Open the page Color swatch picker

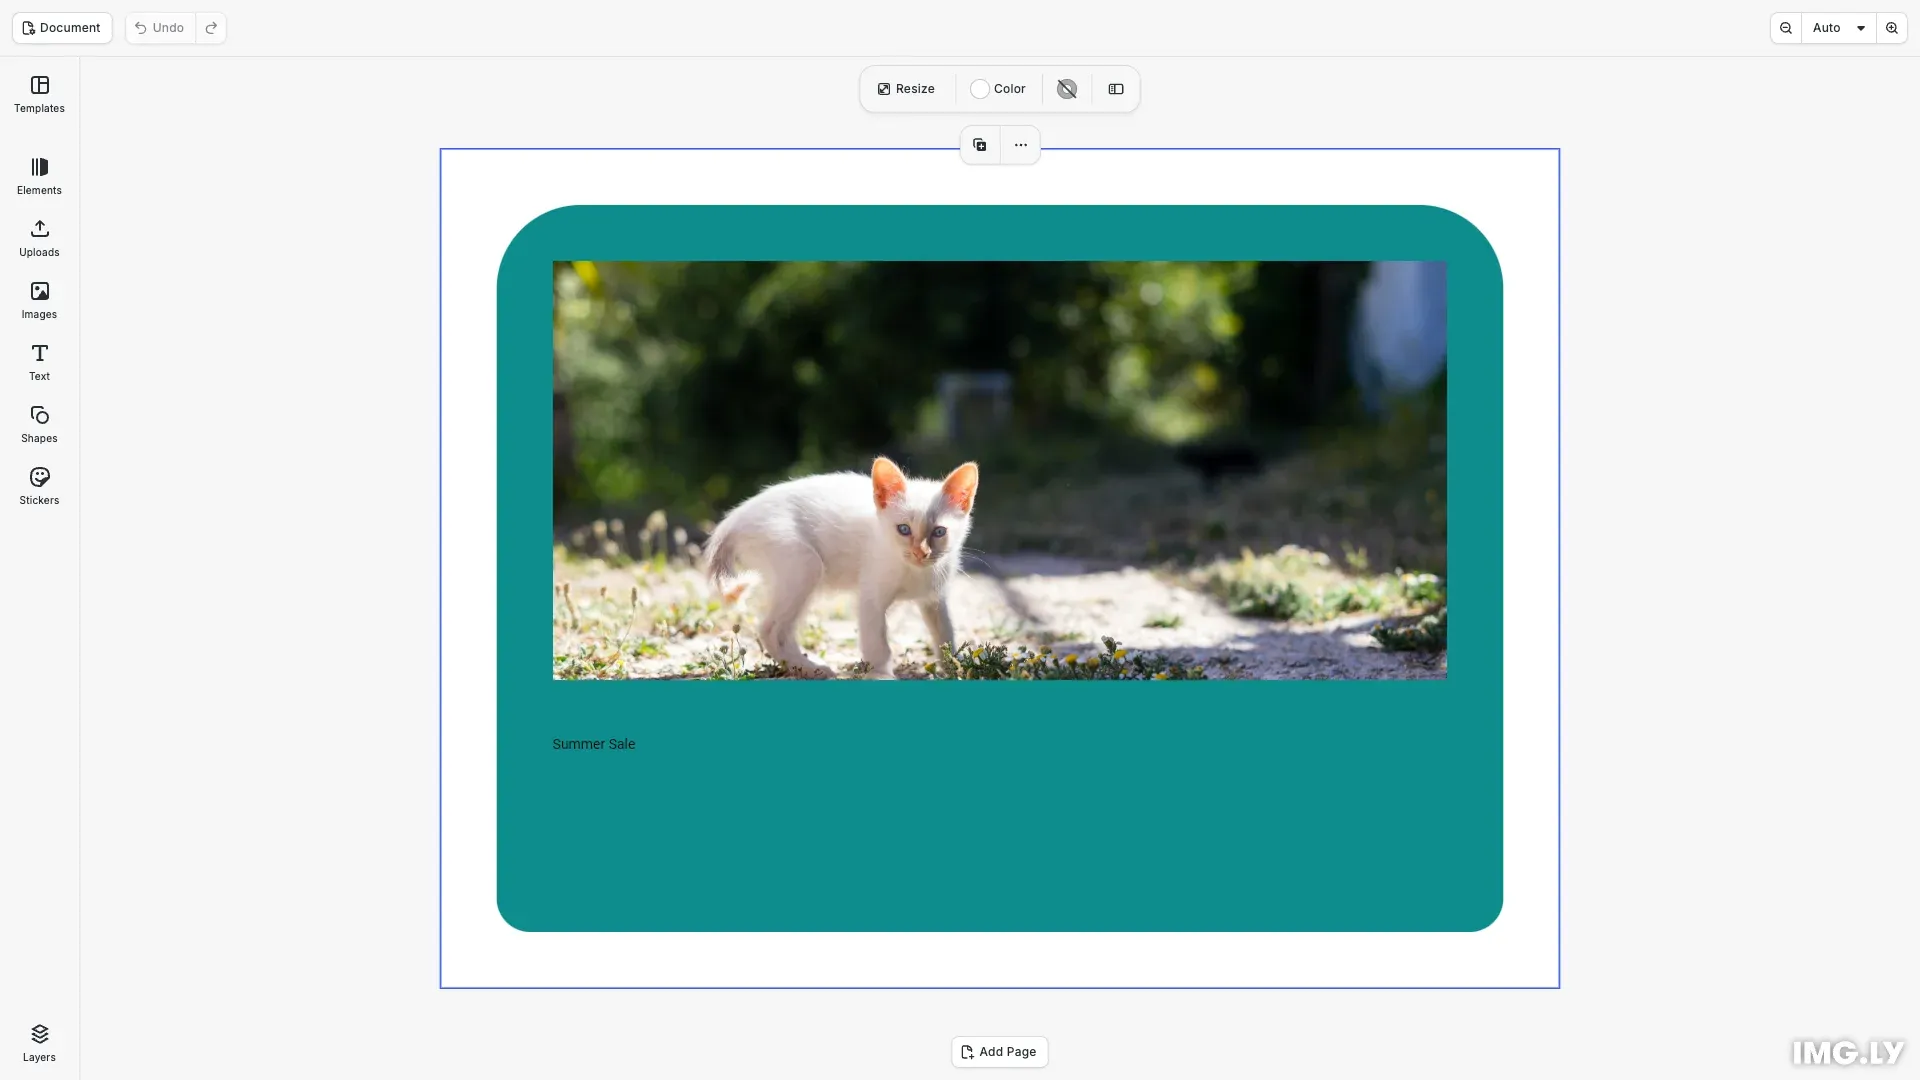[998, 89]
